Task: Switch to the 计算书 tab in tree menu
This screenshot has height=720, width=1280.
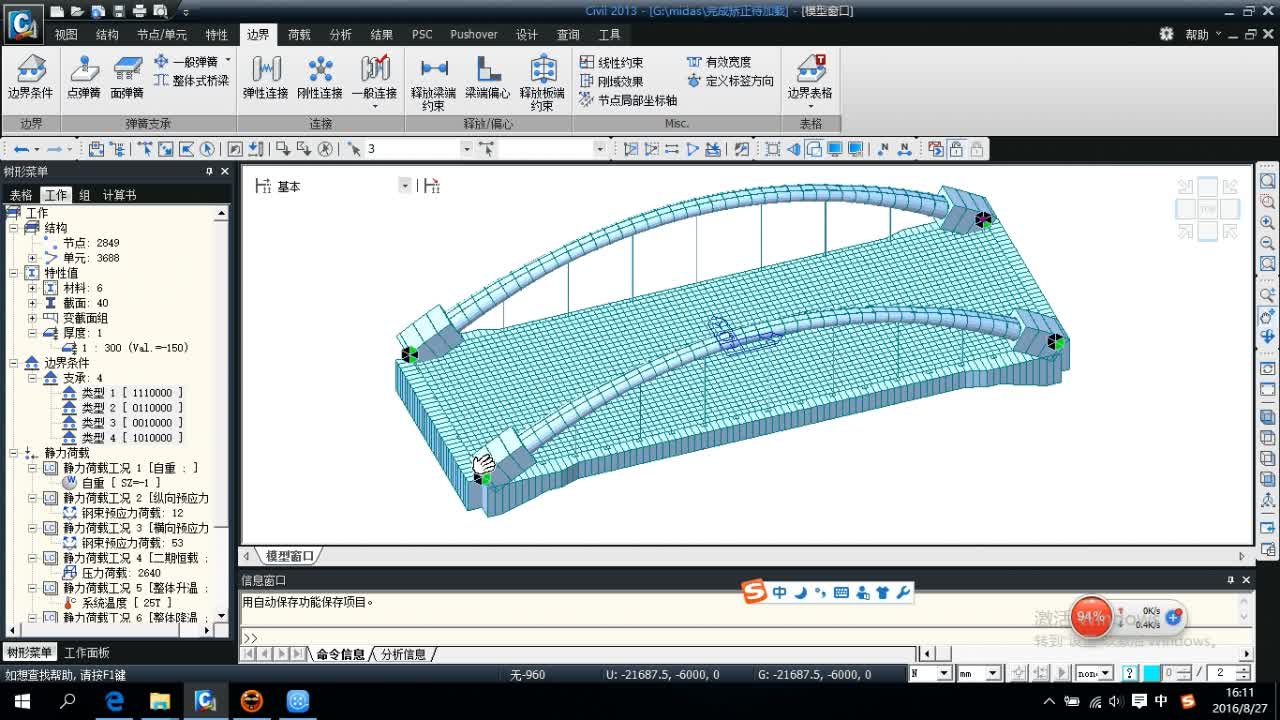Action: (x=120, y=195)
